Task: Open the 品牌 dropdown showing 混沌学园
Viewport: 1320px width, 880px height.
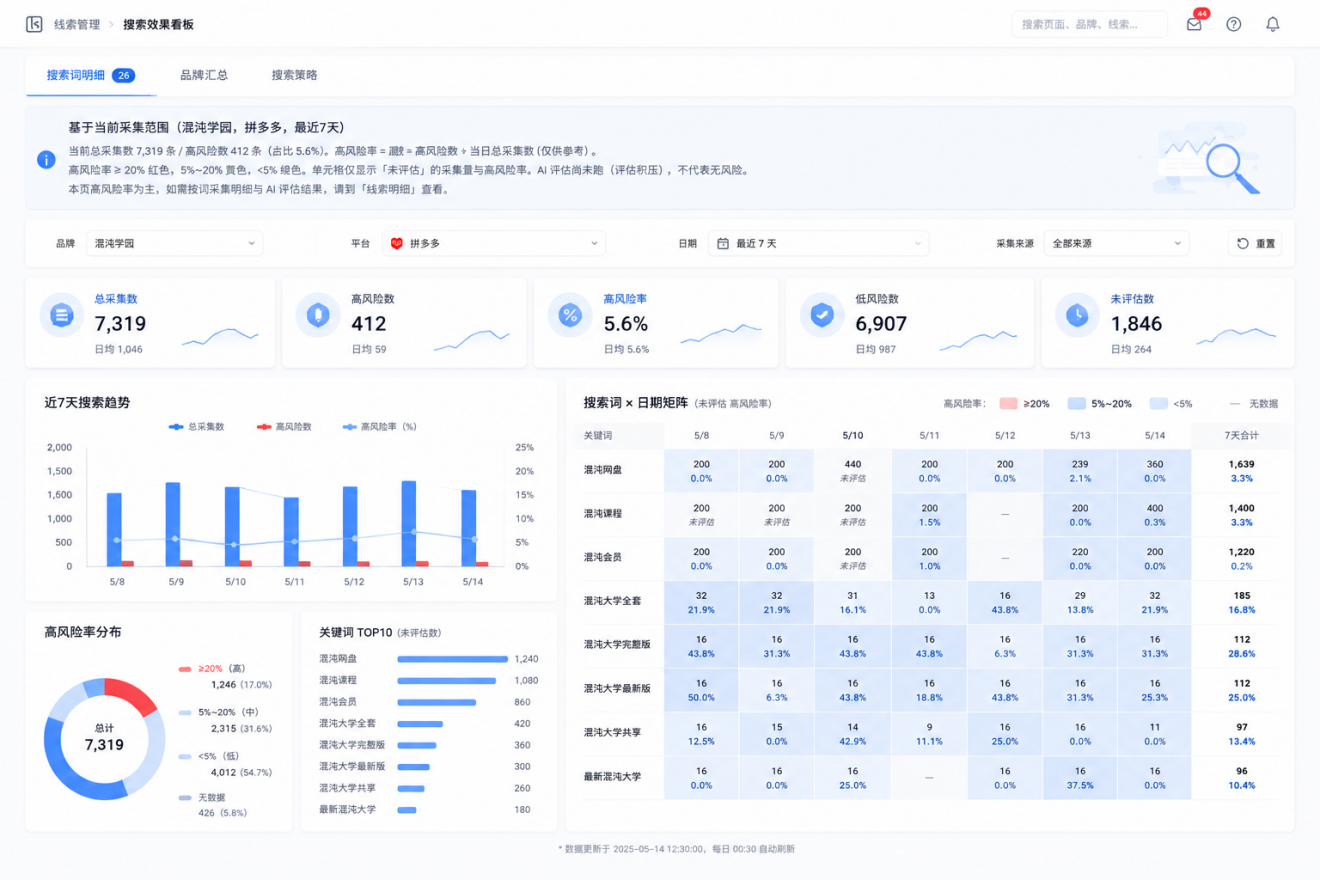Action: pyautogui.click(x=174, y=243)
